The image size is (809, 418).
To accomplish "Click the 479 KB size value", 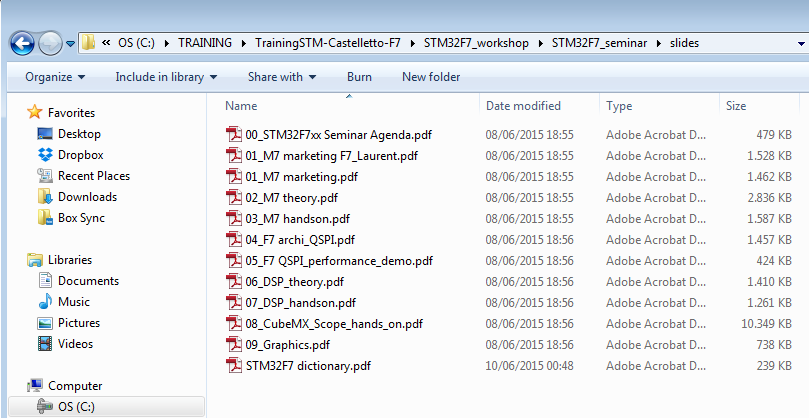I will click(774, 135).
